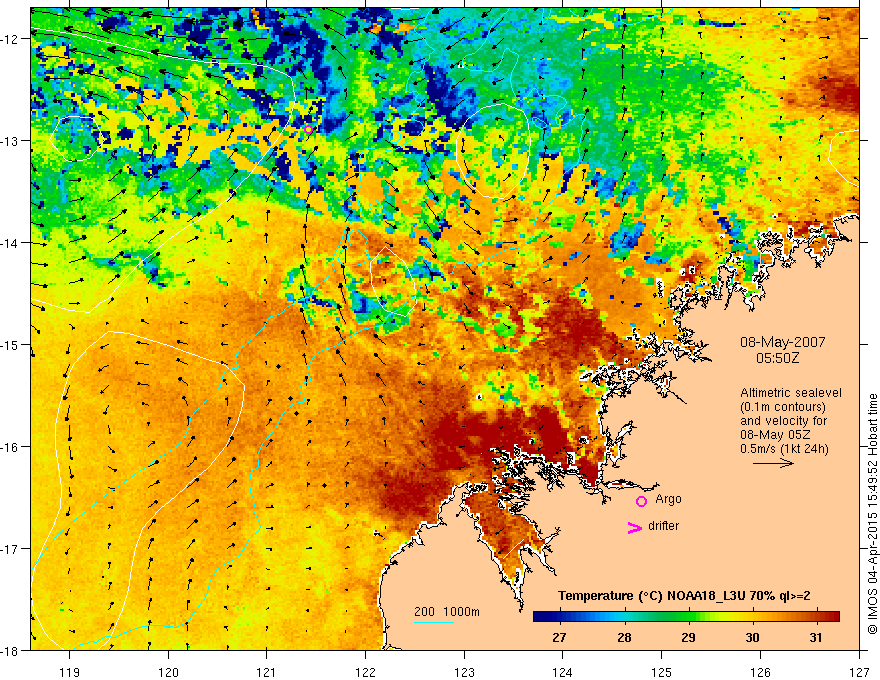Click the latitude axis label '-14'

pyautogui.click(x=10, y=243)
